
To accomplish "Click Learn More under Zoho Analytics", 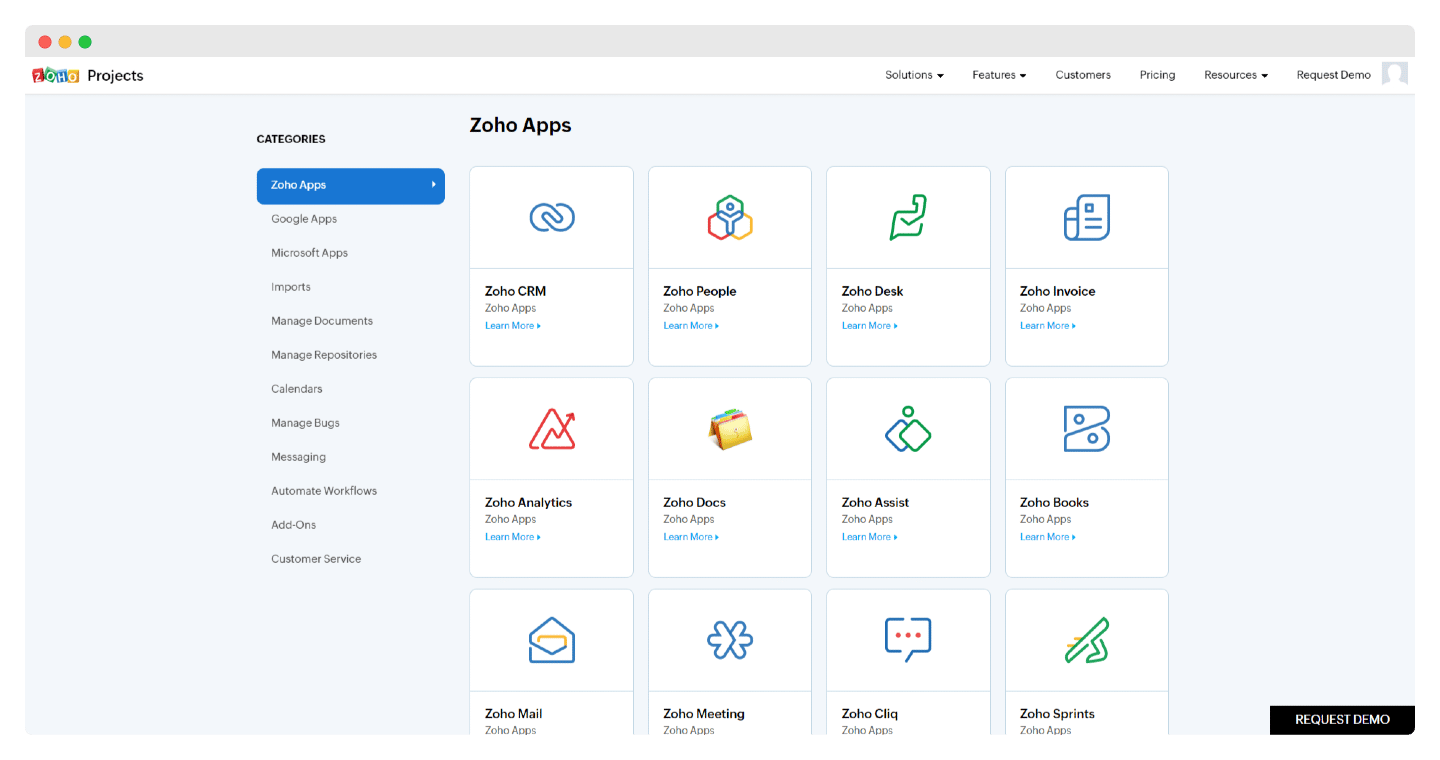I will tap(513, 537).
